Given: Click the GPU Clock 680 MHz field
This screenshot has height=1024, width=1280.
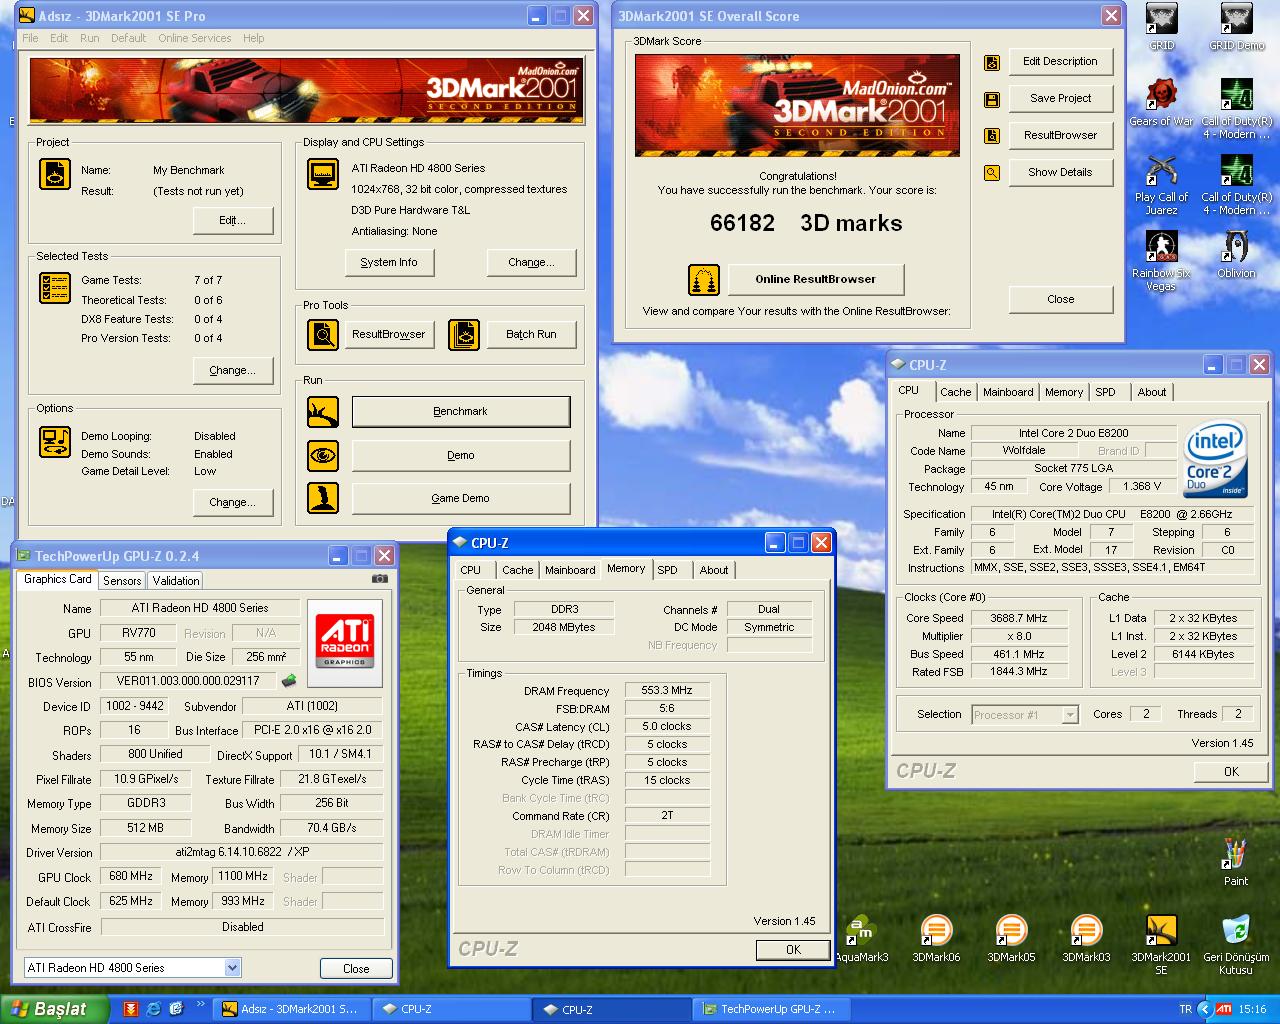Looking at the screenshot, I should click(x=130, y=876).
